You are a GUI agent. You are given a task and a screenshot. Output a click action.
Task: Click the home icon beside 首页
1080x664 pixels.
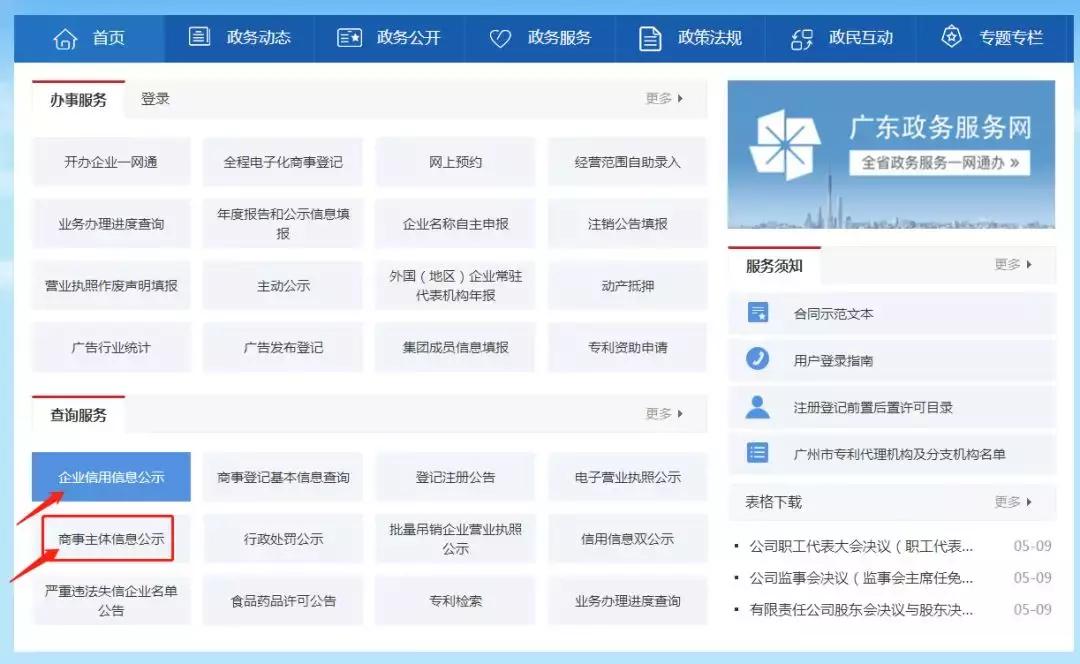click(x=66, y=38)
